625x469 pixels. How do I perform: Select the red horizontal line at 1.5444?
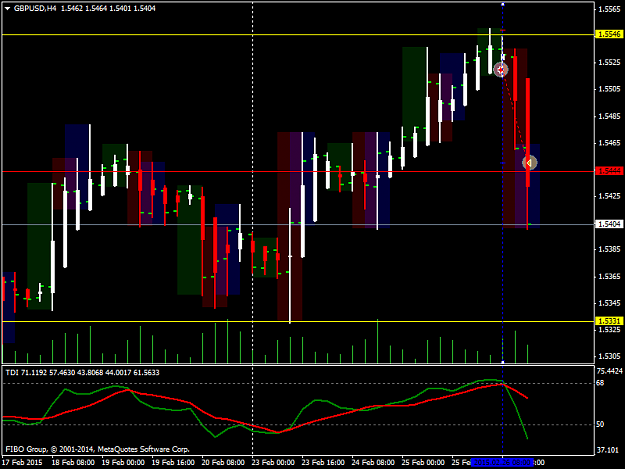pyautogui.click(x=298, y=172)
